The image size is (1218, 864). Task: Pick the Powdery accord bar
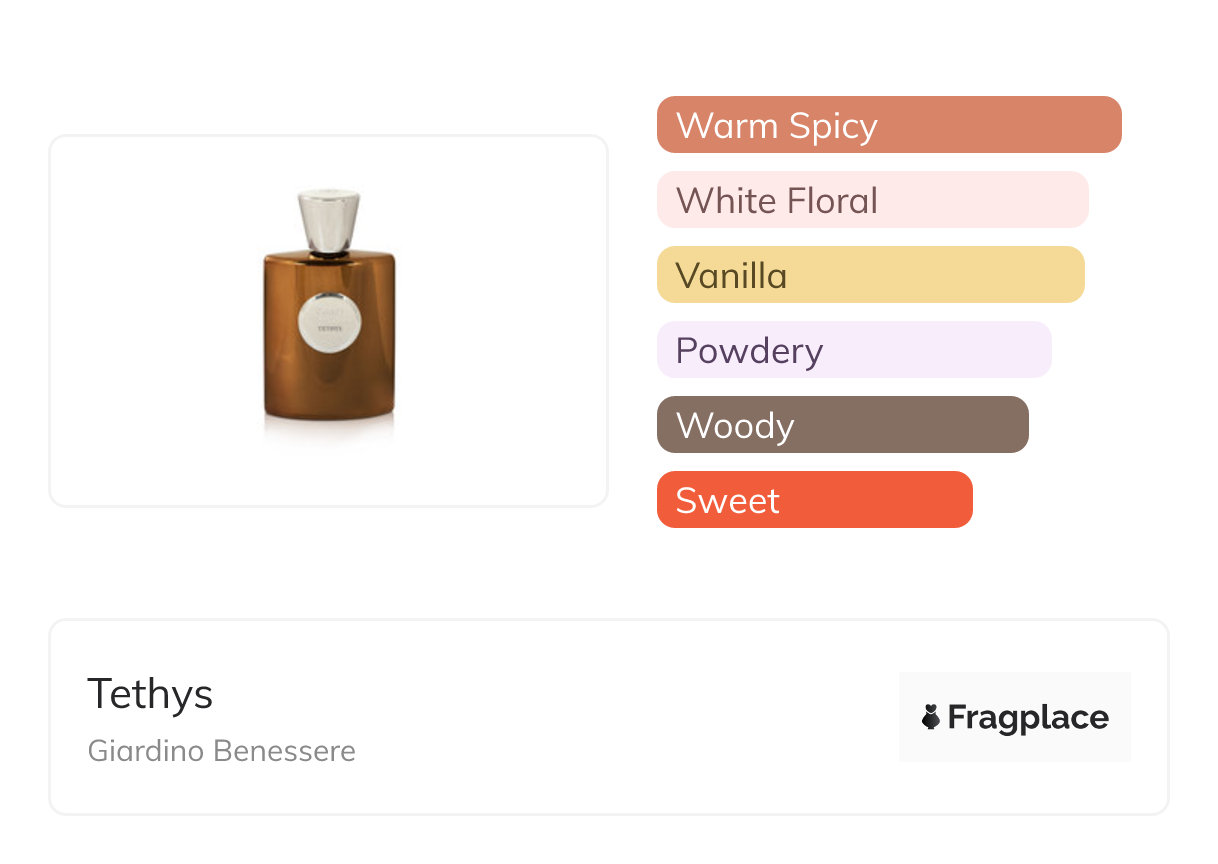tap(853, 350)
